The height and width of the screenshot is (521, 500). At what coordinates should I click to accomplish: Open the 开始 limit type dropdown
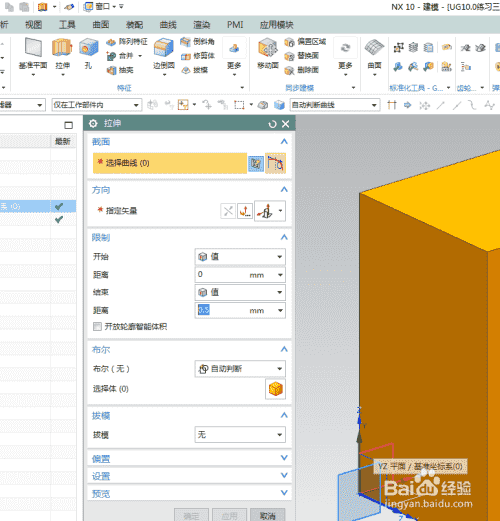point(240,257)
